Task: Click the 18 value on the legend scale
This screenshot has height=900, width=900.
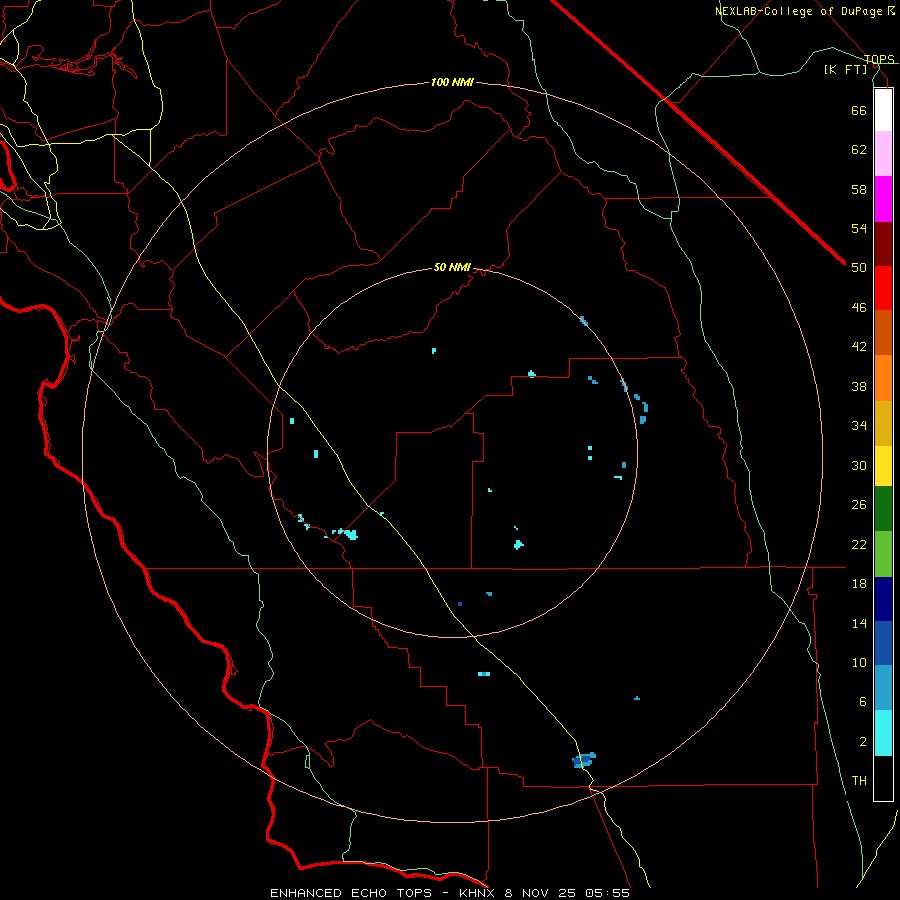Action: tap(859, 584)
